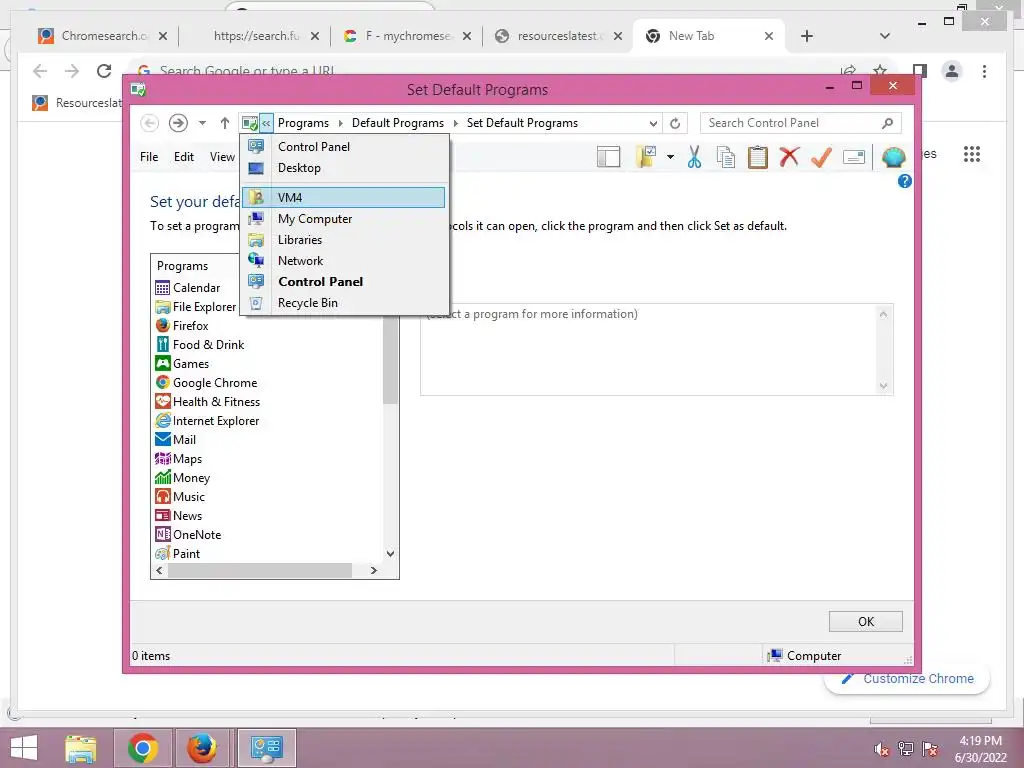The width and height of the screenshot is (1024, 768).
Task: Click Default Programs in the breadcrumb path
Action: pos(398,123)
